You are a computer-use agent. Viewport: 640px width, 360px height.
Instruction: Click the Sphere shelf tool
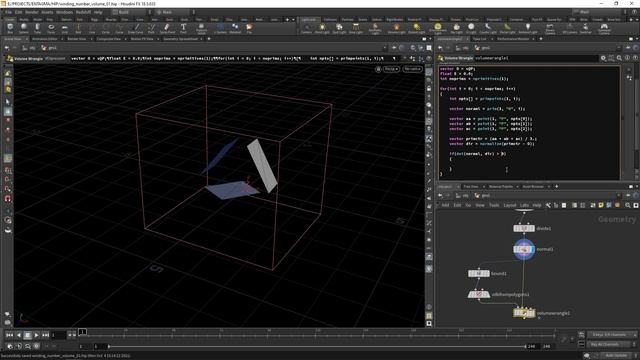[24, 28]
